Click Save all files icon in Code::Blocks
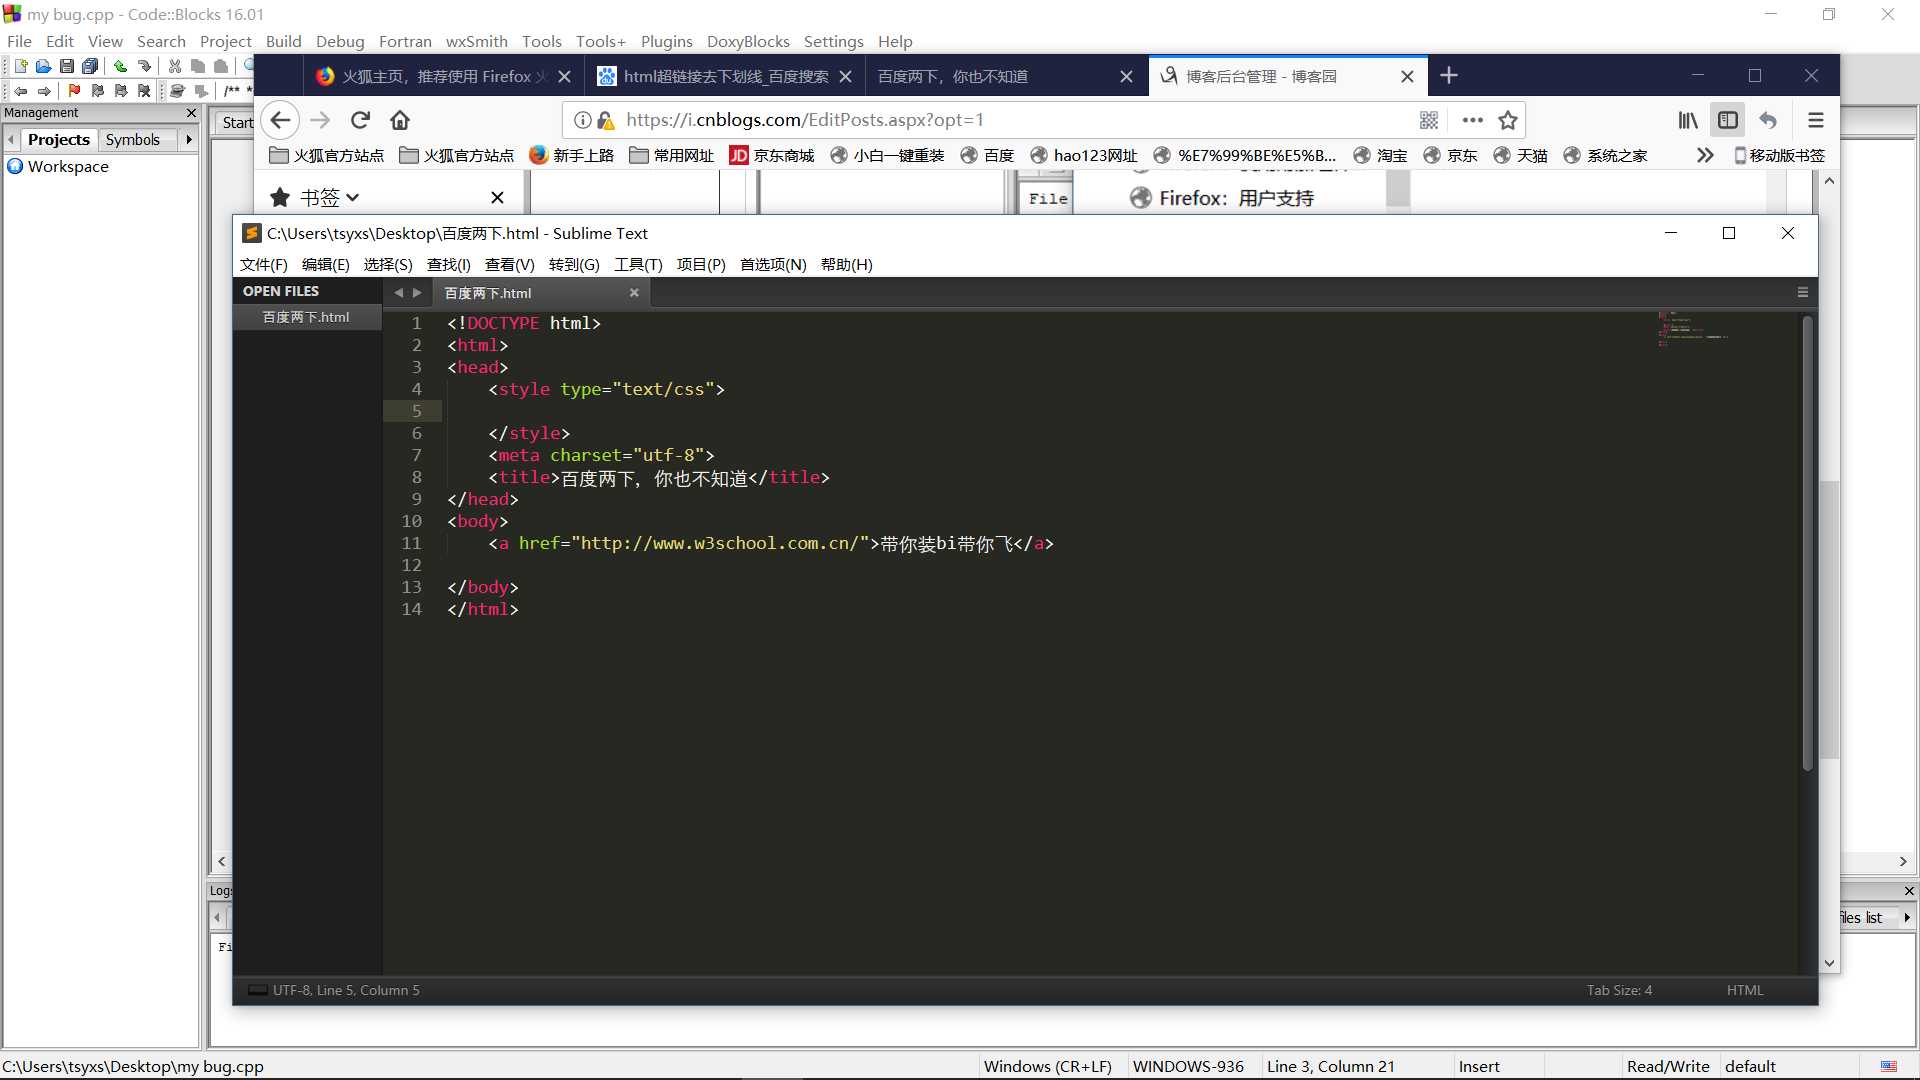 (90, 66)
